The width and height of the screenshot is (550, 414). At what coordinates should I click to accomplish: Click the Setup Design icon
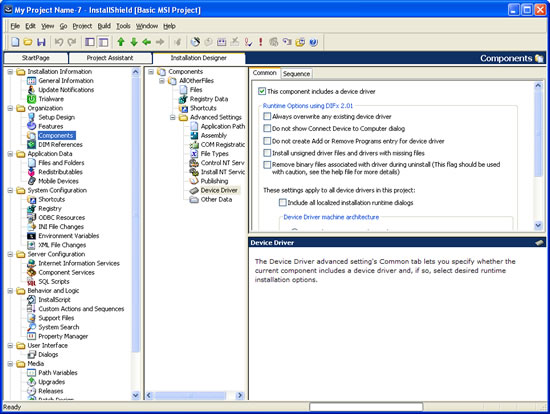point(32,117)
